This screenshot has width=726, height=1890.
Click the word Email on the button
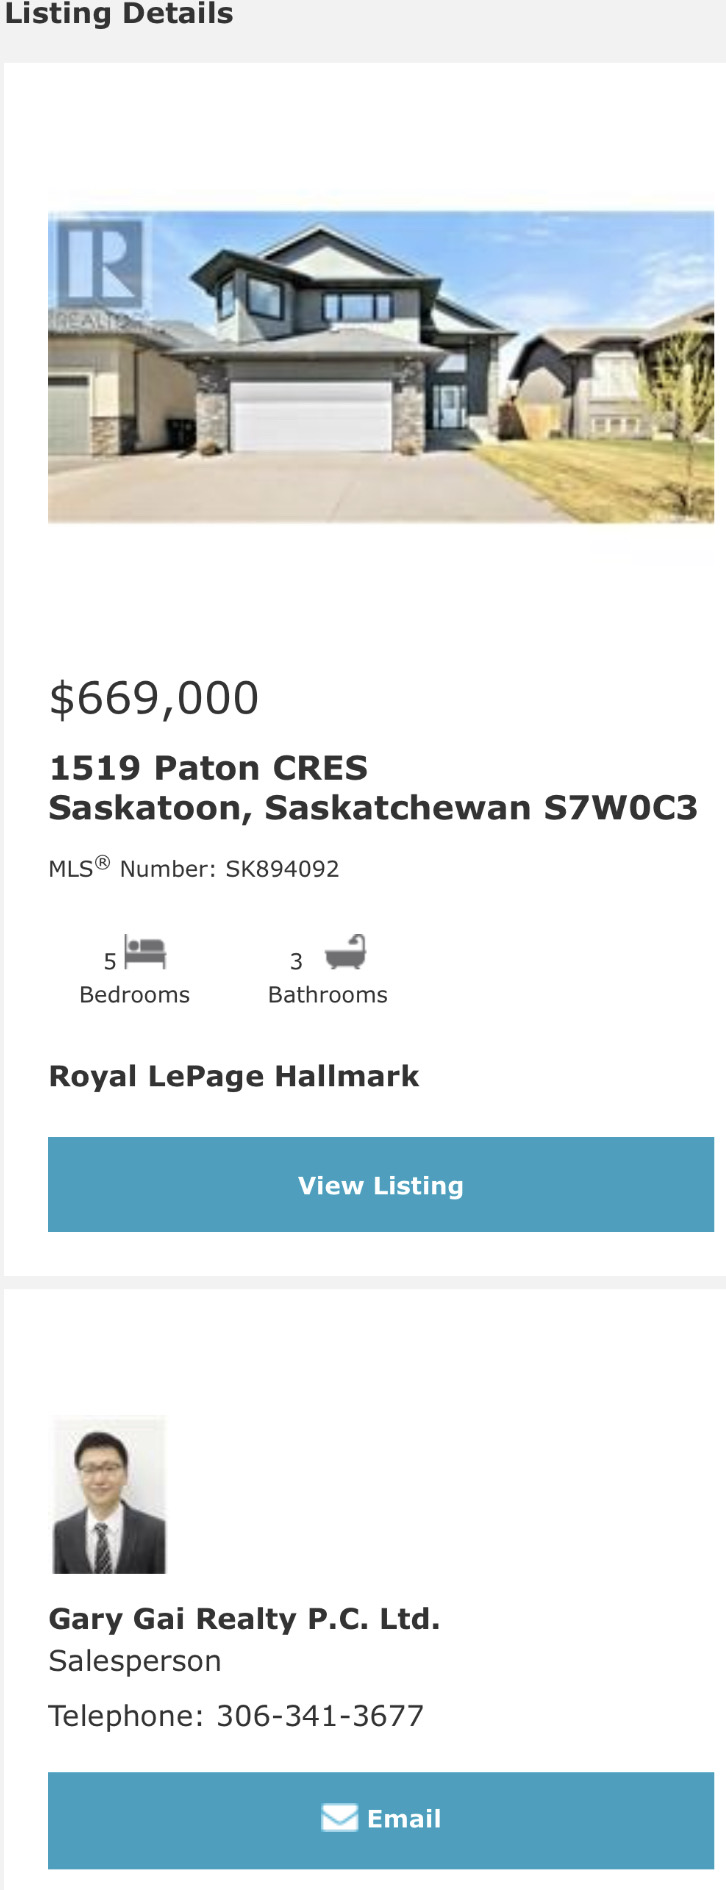pyautogui.click(x=404, y=1818)
